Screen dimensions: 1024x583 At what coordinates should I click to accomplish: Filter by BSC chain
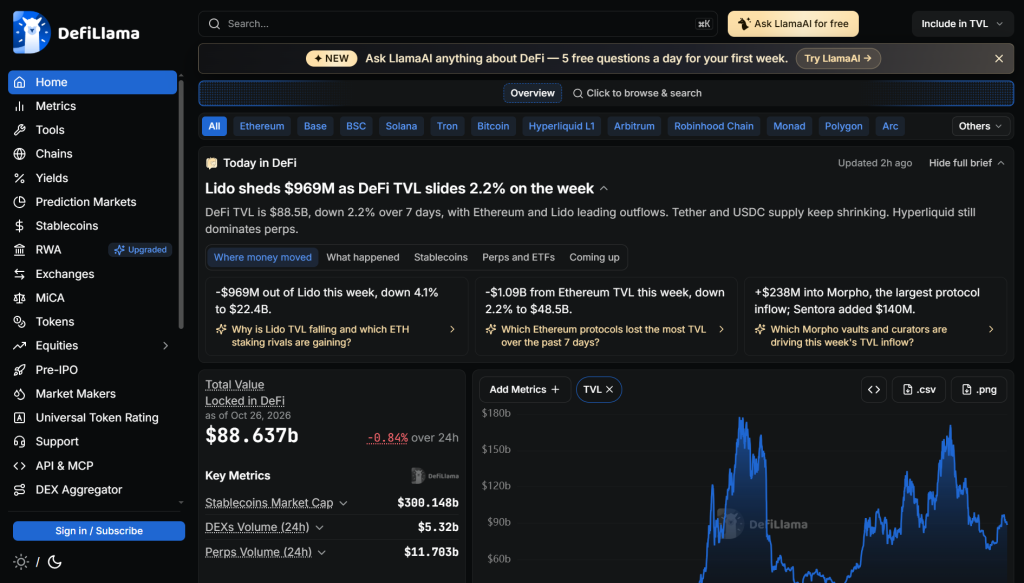pos(356,126)
